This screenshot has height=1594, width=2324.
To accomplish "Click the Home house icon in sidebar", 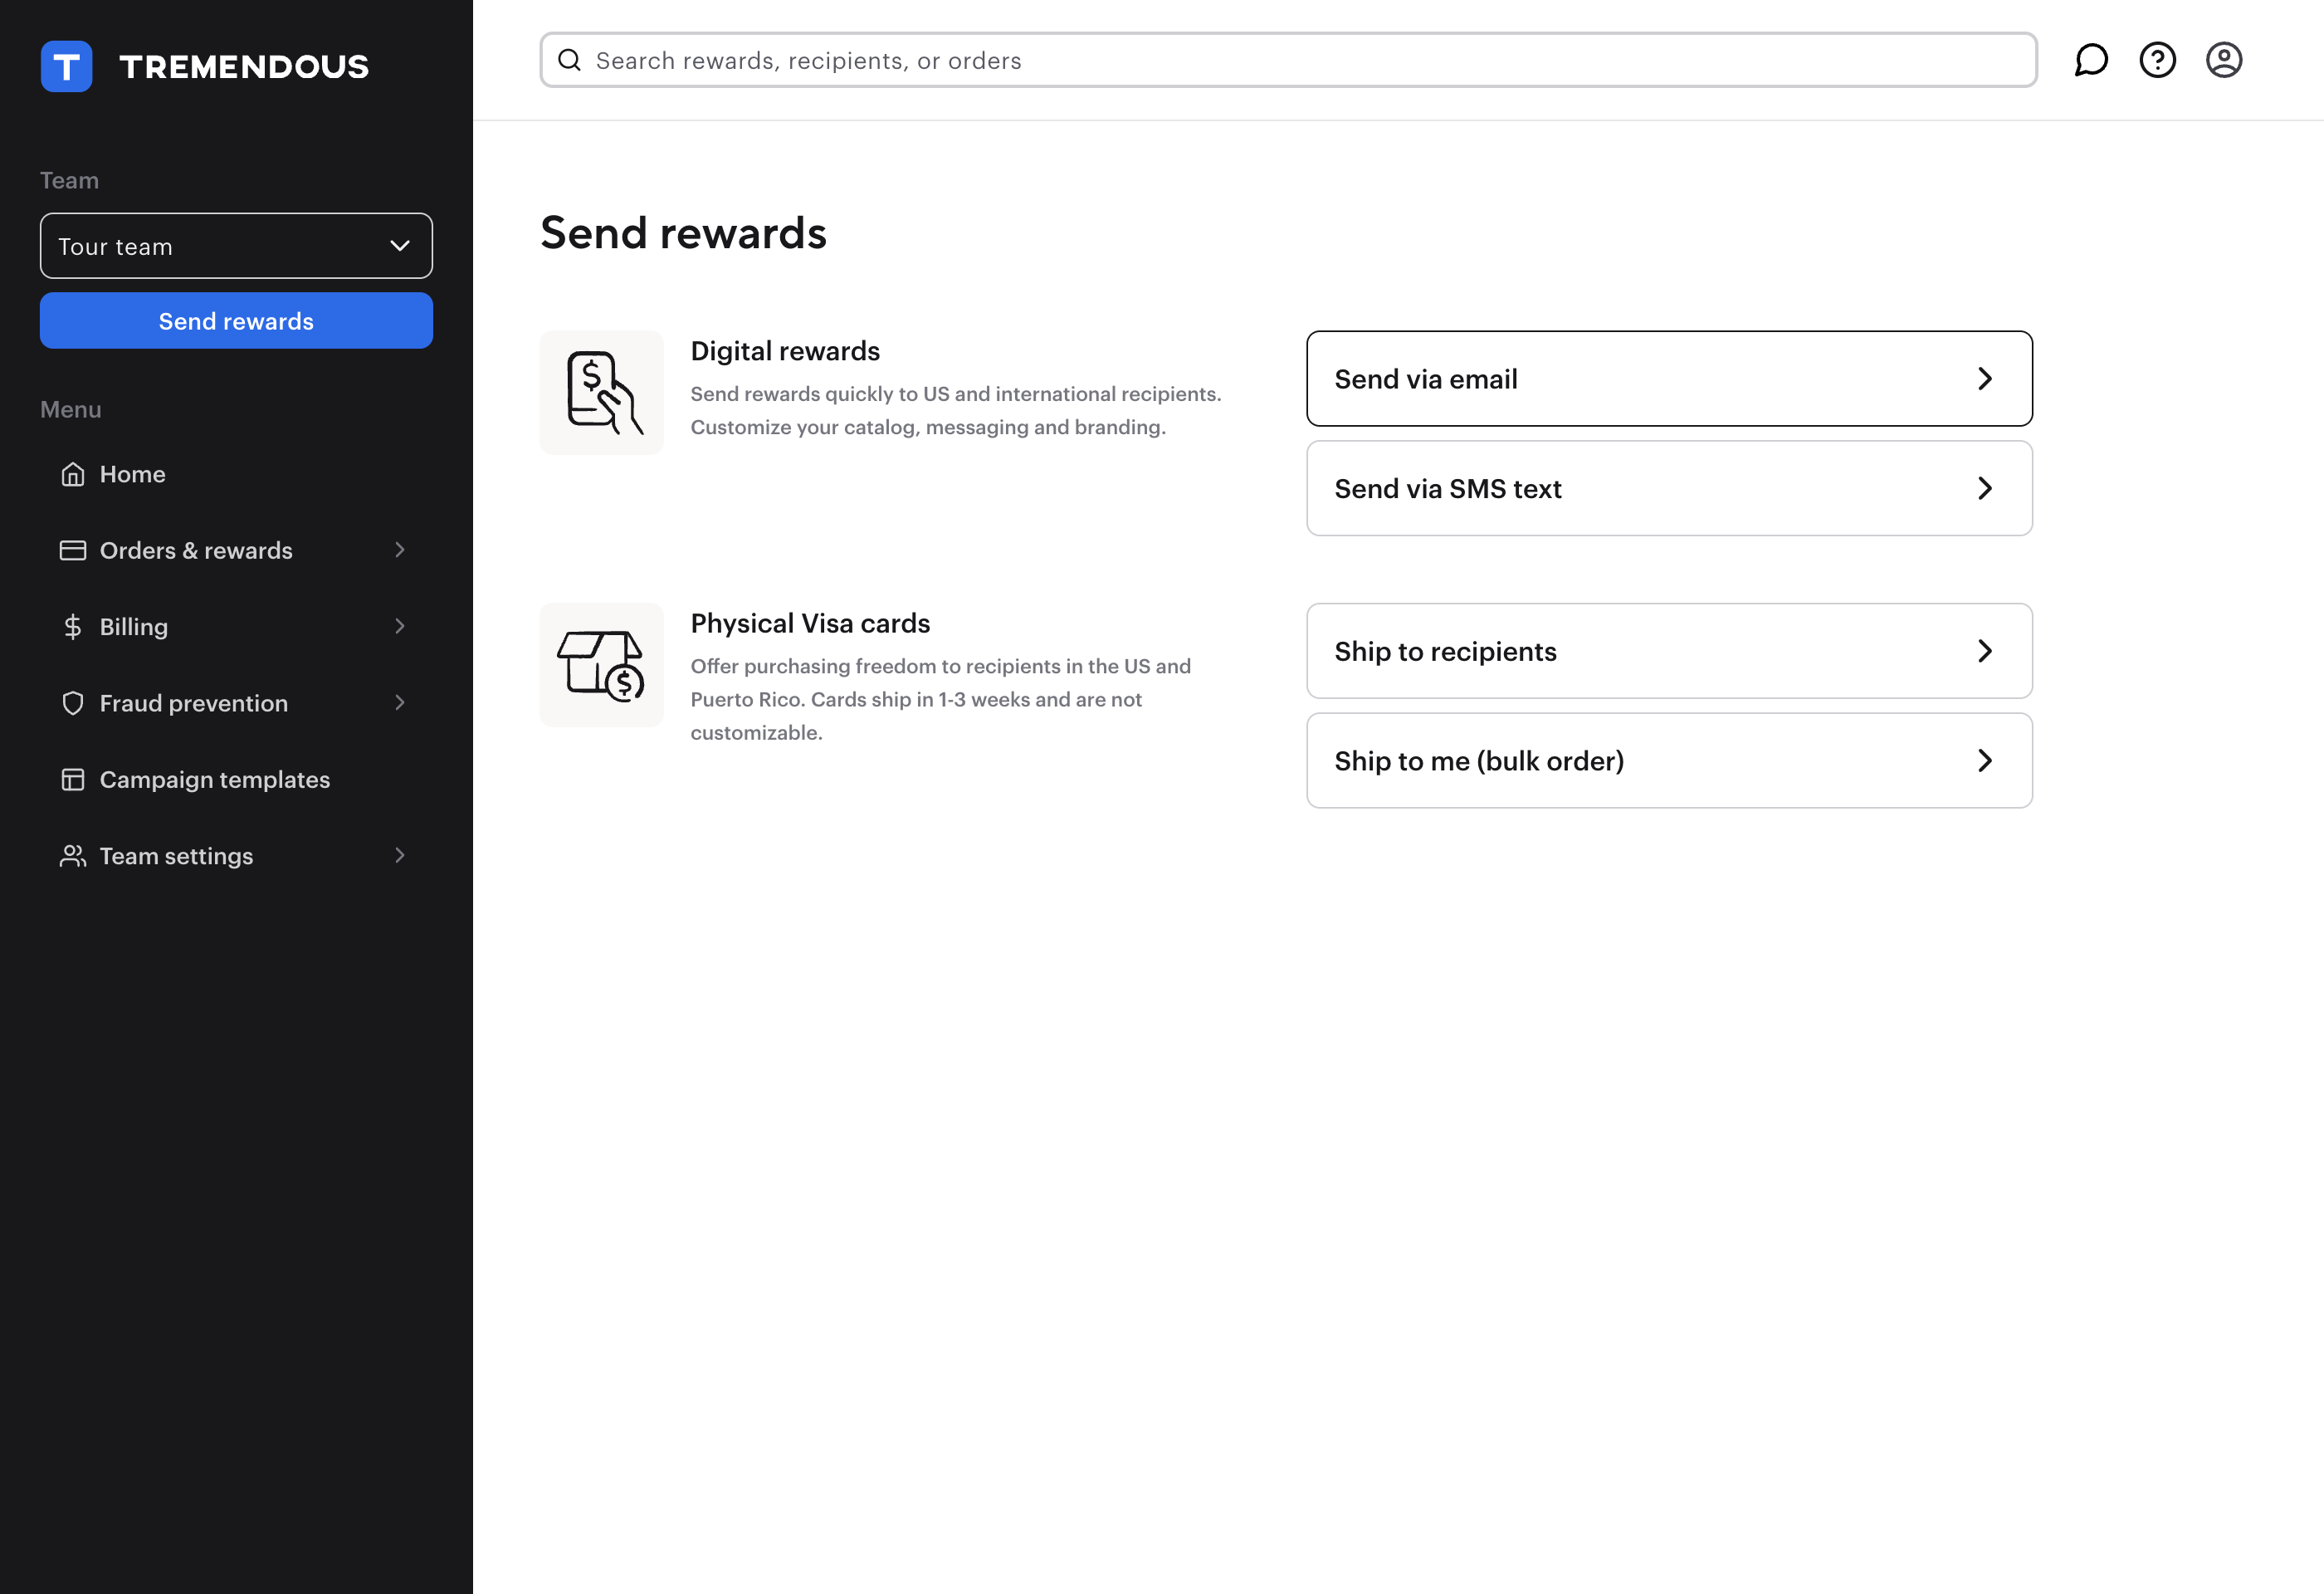I will point(73,474).
